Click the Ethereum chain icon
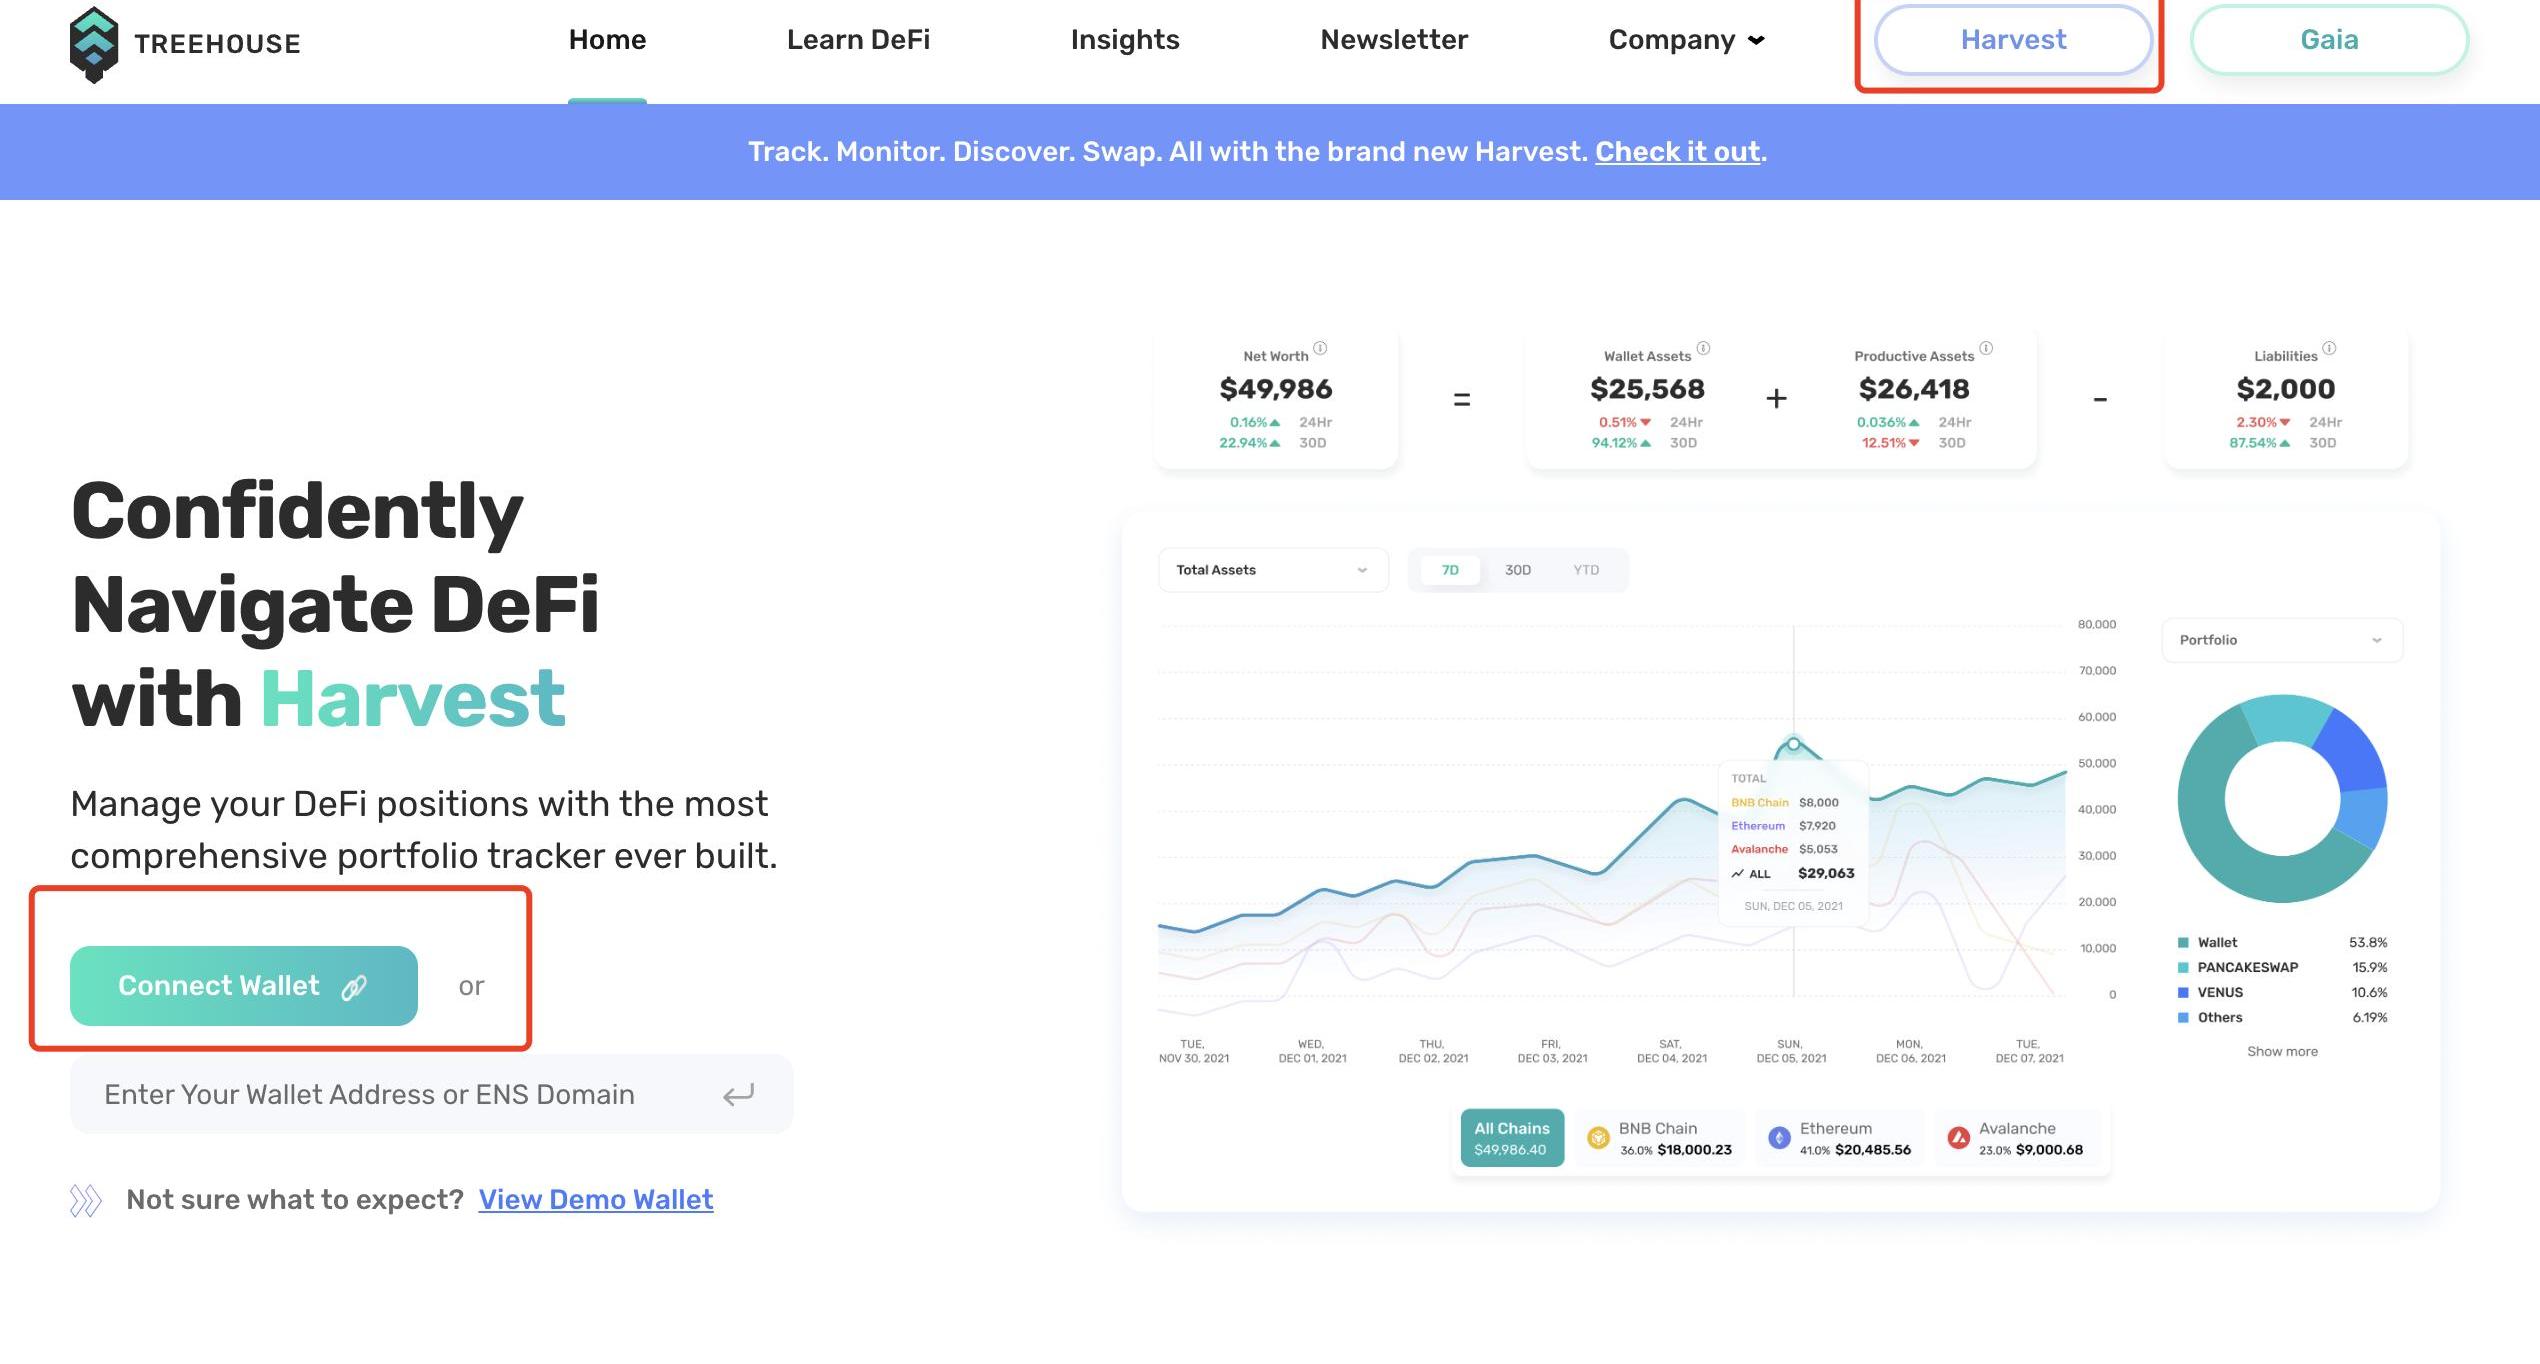The height and width of the screenshot is (1364, 2540). click(x=1779, y=1138)
